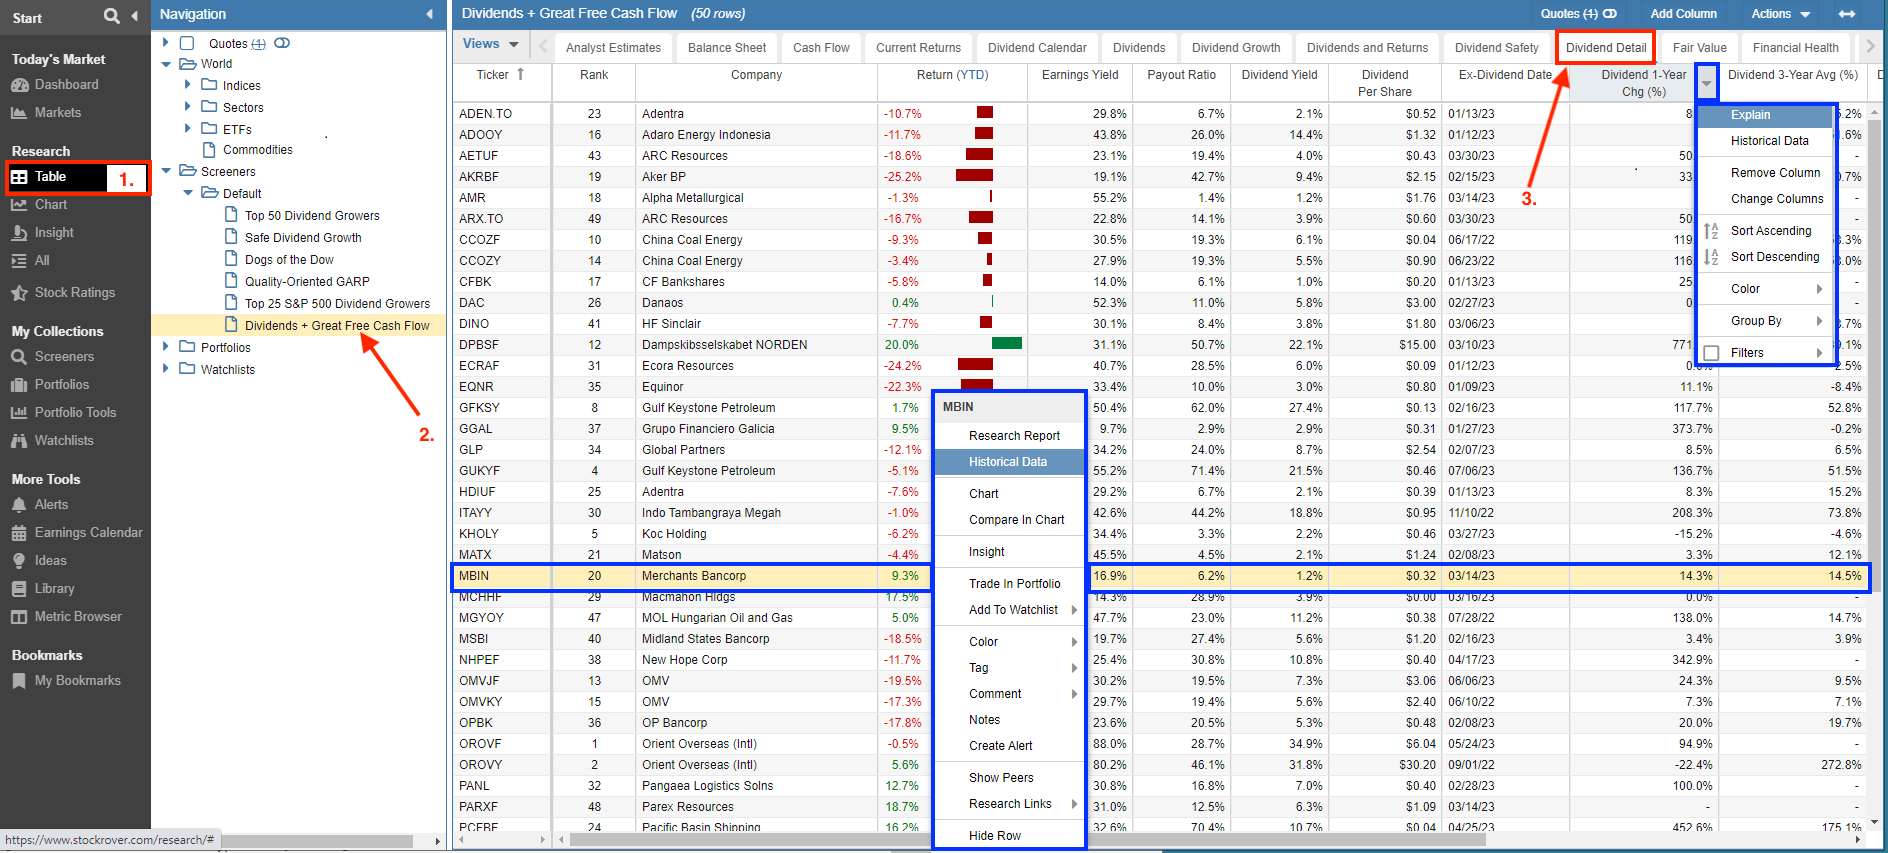Tick the Quotes checkbox in Navigation

point(187,44)
